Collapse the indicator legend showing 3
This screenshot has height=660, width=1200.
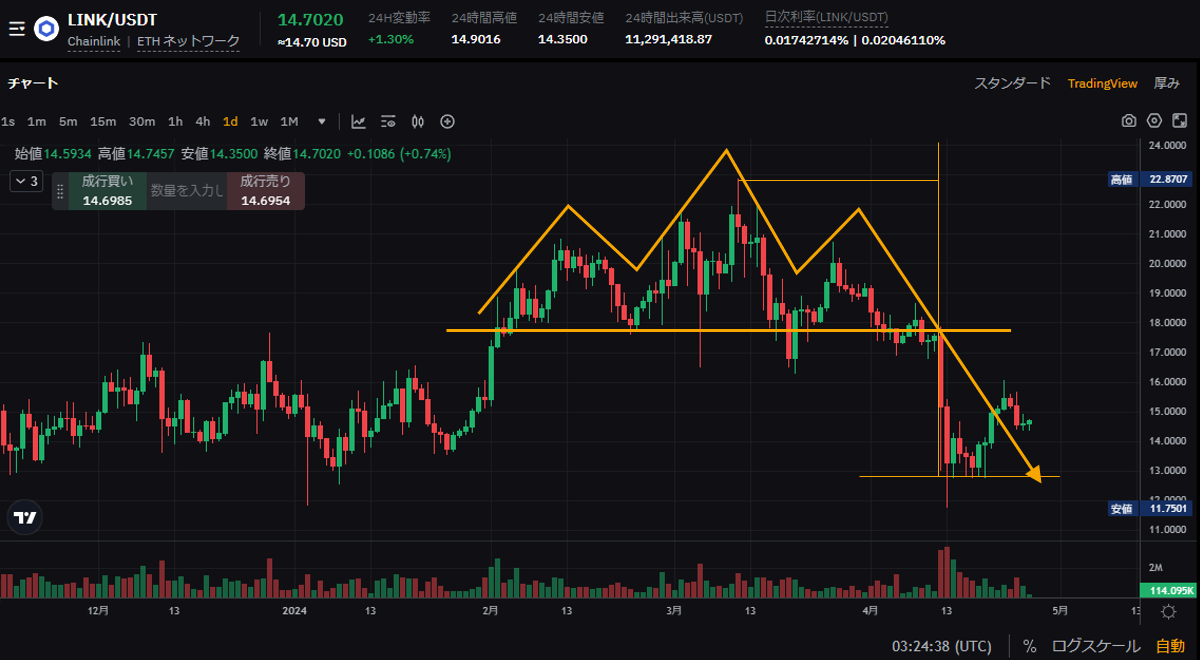[x=26, y=181]
